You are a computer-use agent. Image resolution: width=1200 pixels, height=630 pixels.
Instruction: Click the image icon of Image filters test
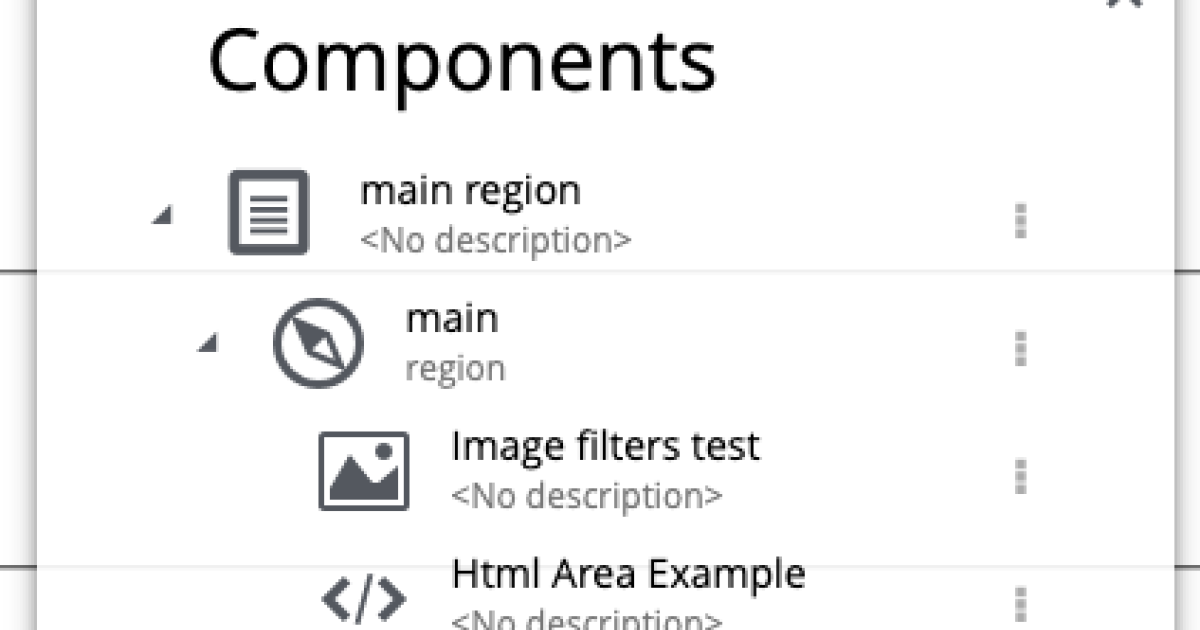pyautogui.click(x=364, y=470)
